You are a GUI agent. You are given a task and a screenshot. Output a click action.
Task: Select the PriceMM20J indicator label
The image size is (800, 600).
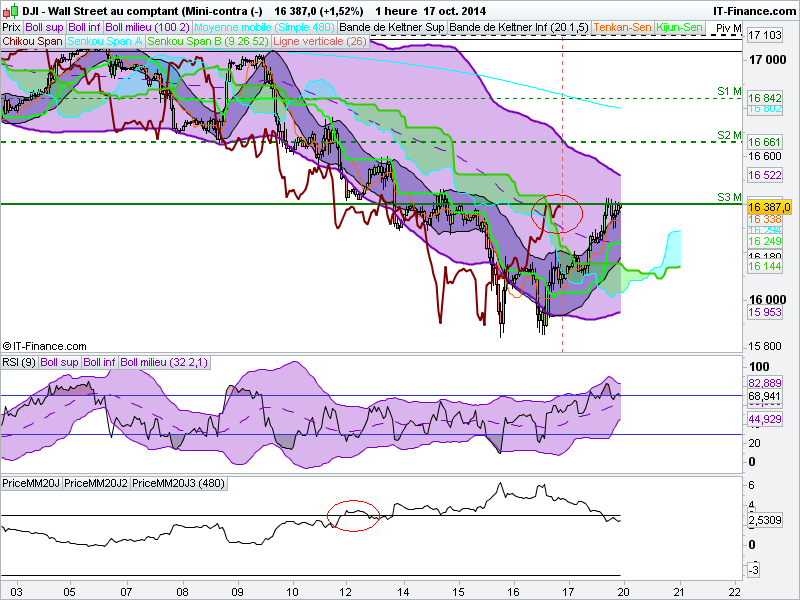pos(31,483)
